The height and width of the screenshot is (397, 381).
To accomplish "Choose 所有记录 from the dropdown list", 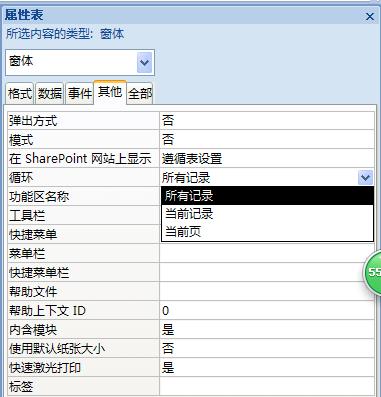I will (x=267, y=196).
